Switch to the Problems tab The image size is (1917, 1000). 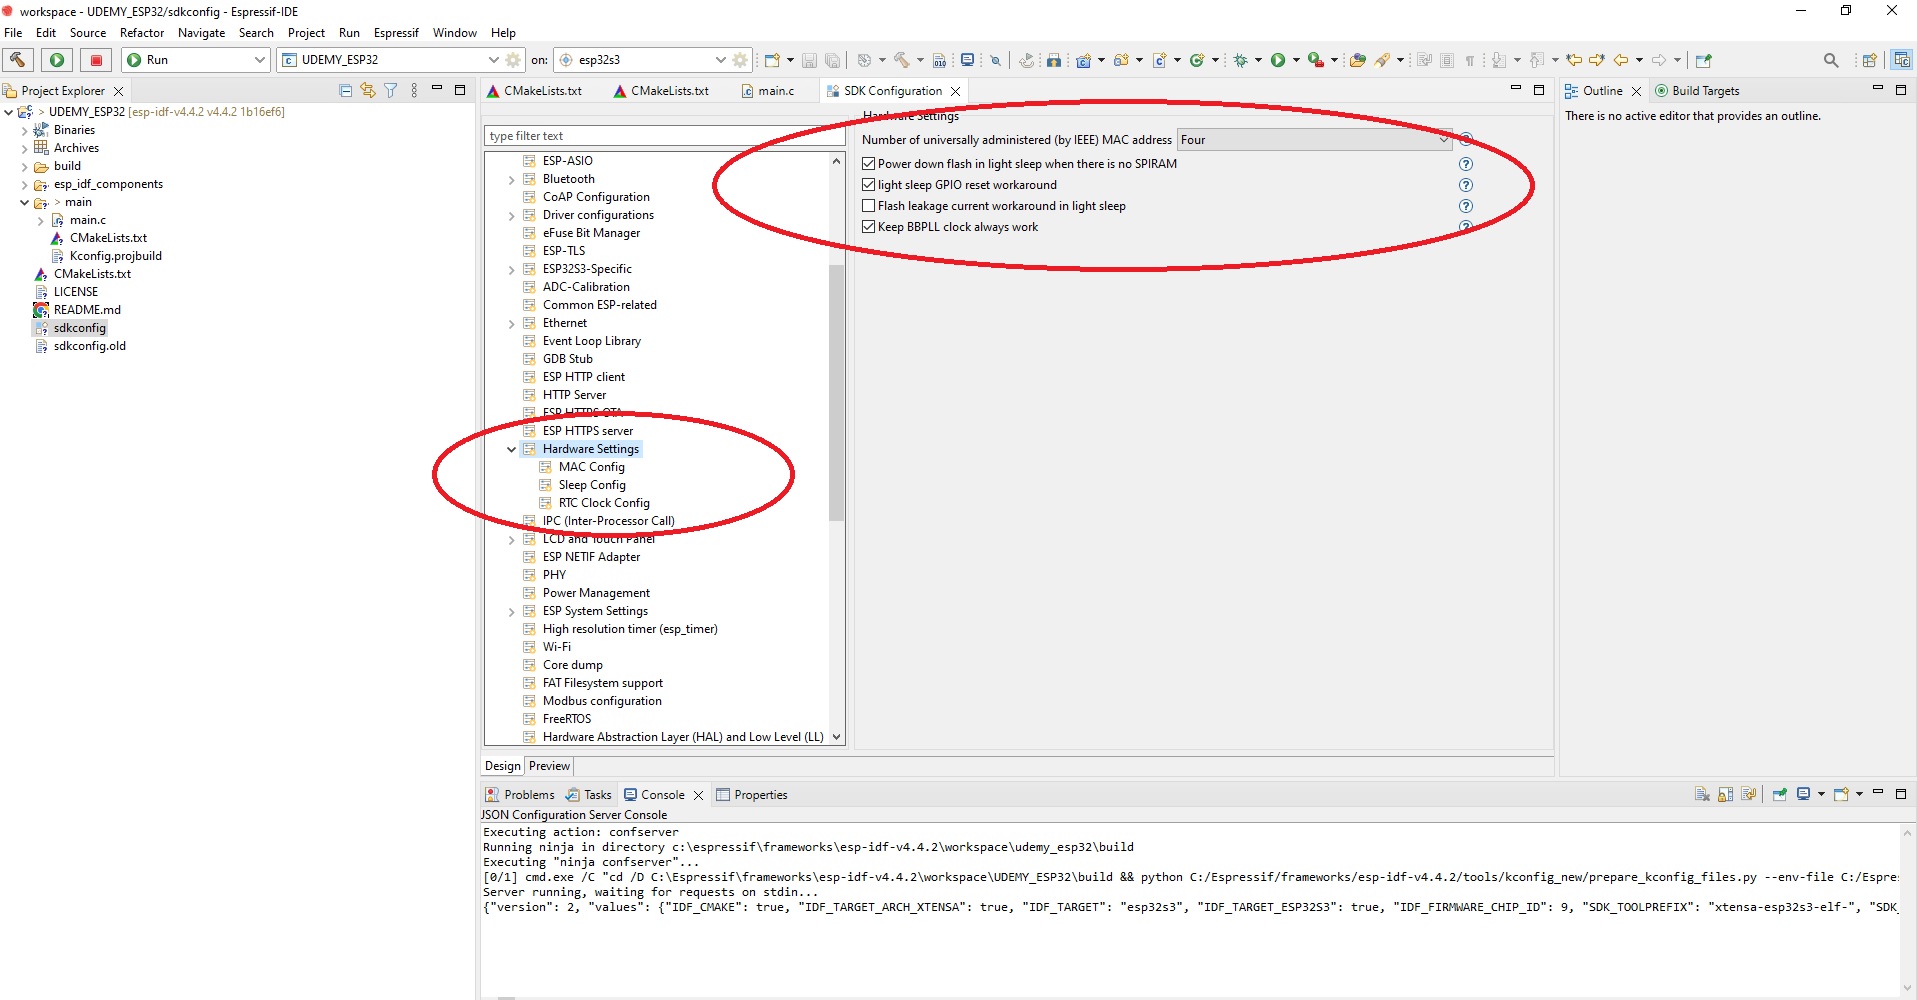pyautogui.click(x=519, y=795)
